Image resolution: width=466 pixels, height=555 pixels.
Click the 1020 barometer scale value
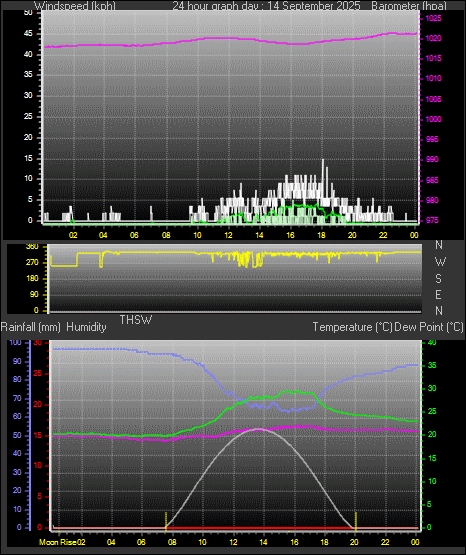coord(433,38)
